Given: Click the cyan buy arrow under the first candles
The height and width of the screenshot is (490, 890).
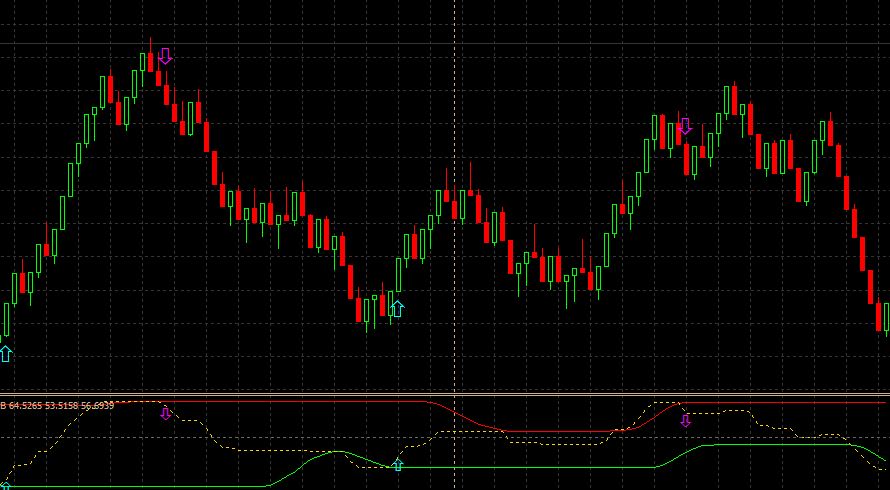Looking at the screenshot, I should point(6,354).
